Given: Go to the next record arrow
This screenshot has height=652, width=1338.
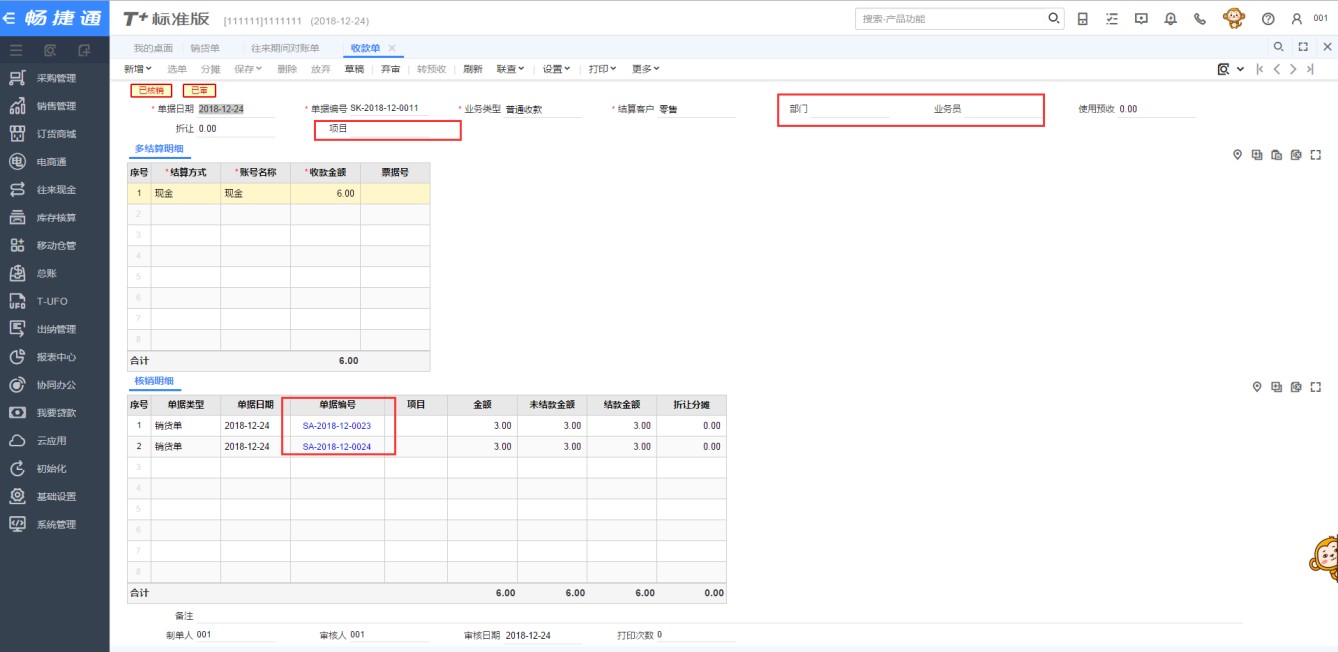Looking at the screenshot, I should (x=1293, y=69).
